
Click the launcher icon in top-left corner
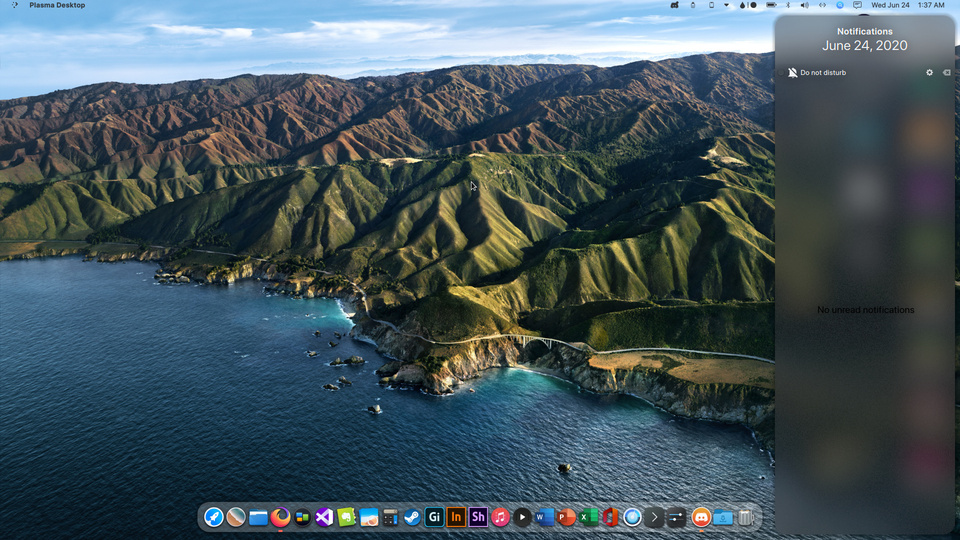(14, 5)
